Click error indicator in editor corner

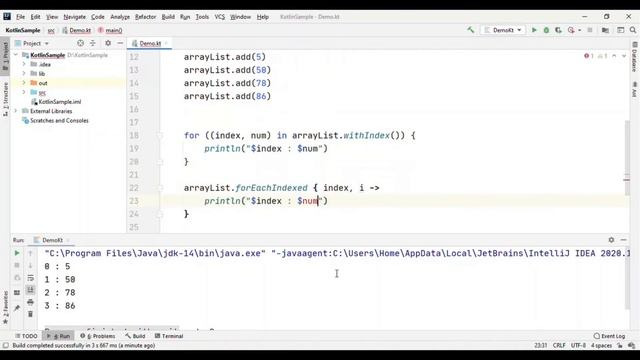589,56
